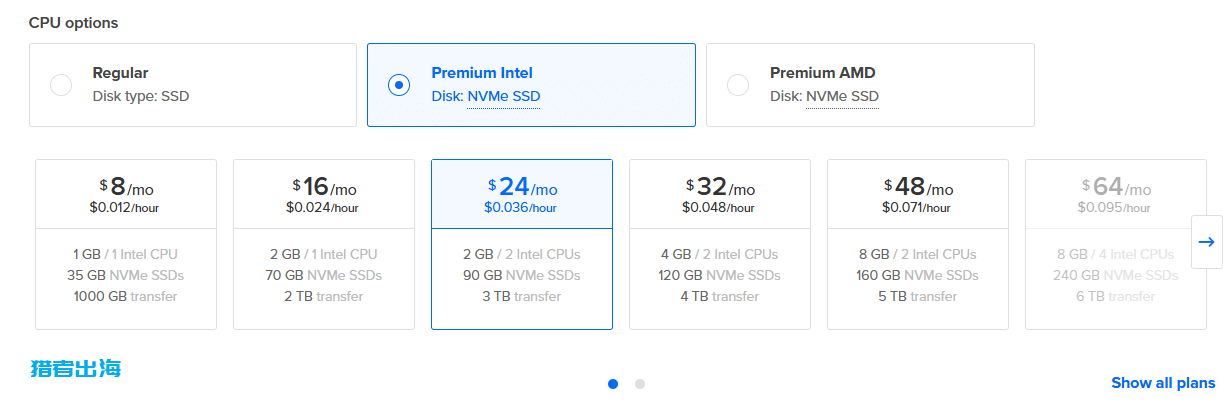The height and width of the screenshot is (407, 1223).
Task: Click the NVMe SSD link under Premium Intel
Action: (x=504, y=97)
